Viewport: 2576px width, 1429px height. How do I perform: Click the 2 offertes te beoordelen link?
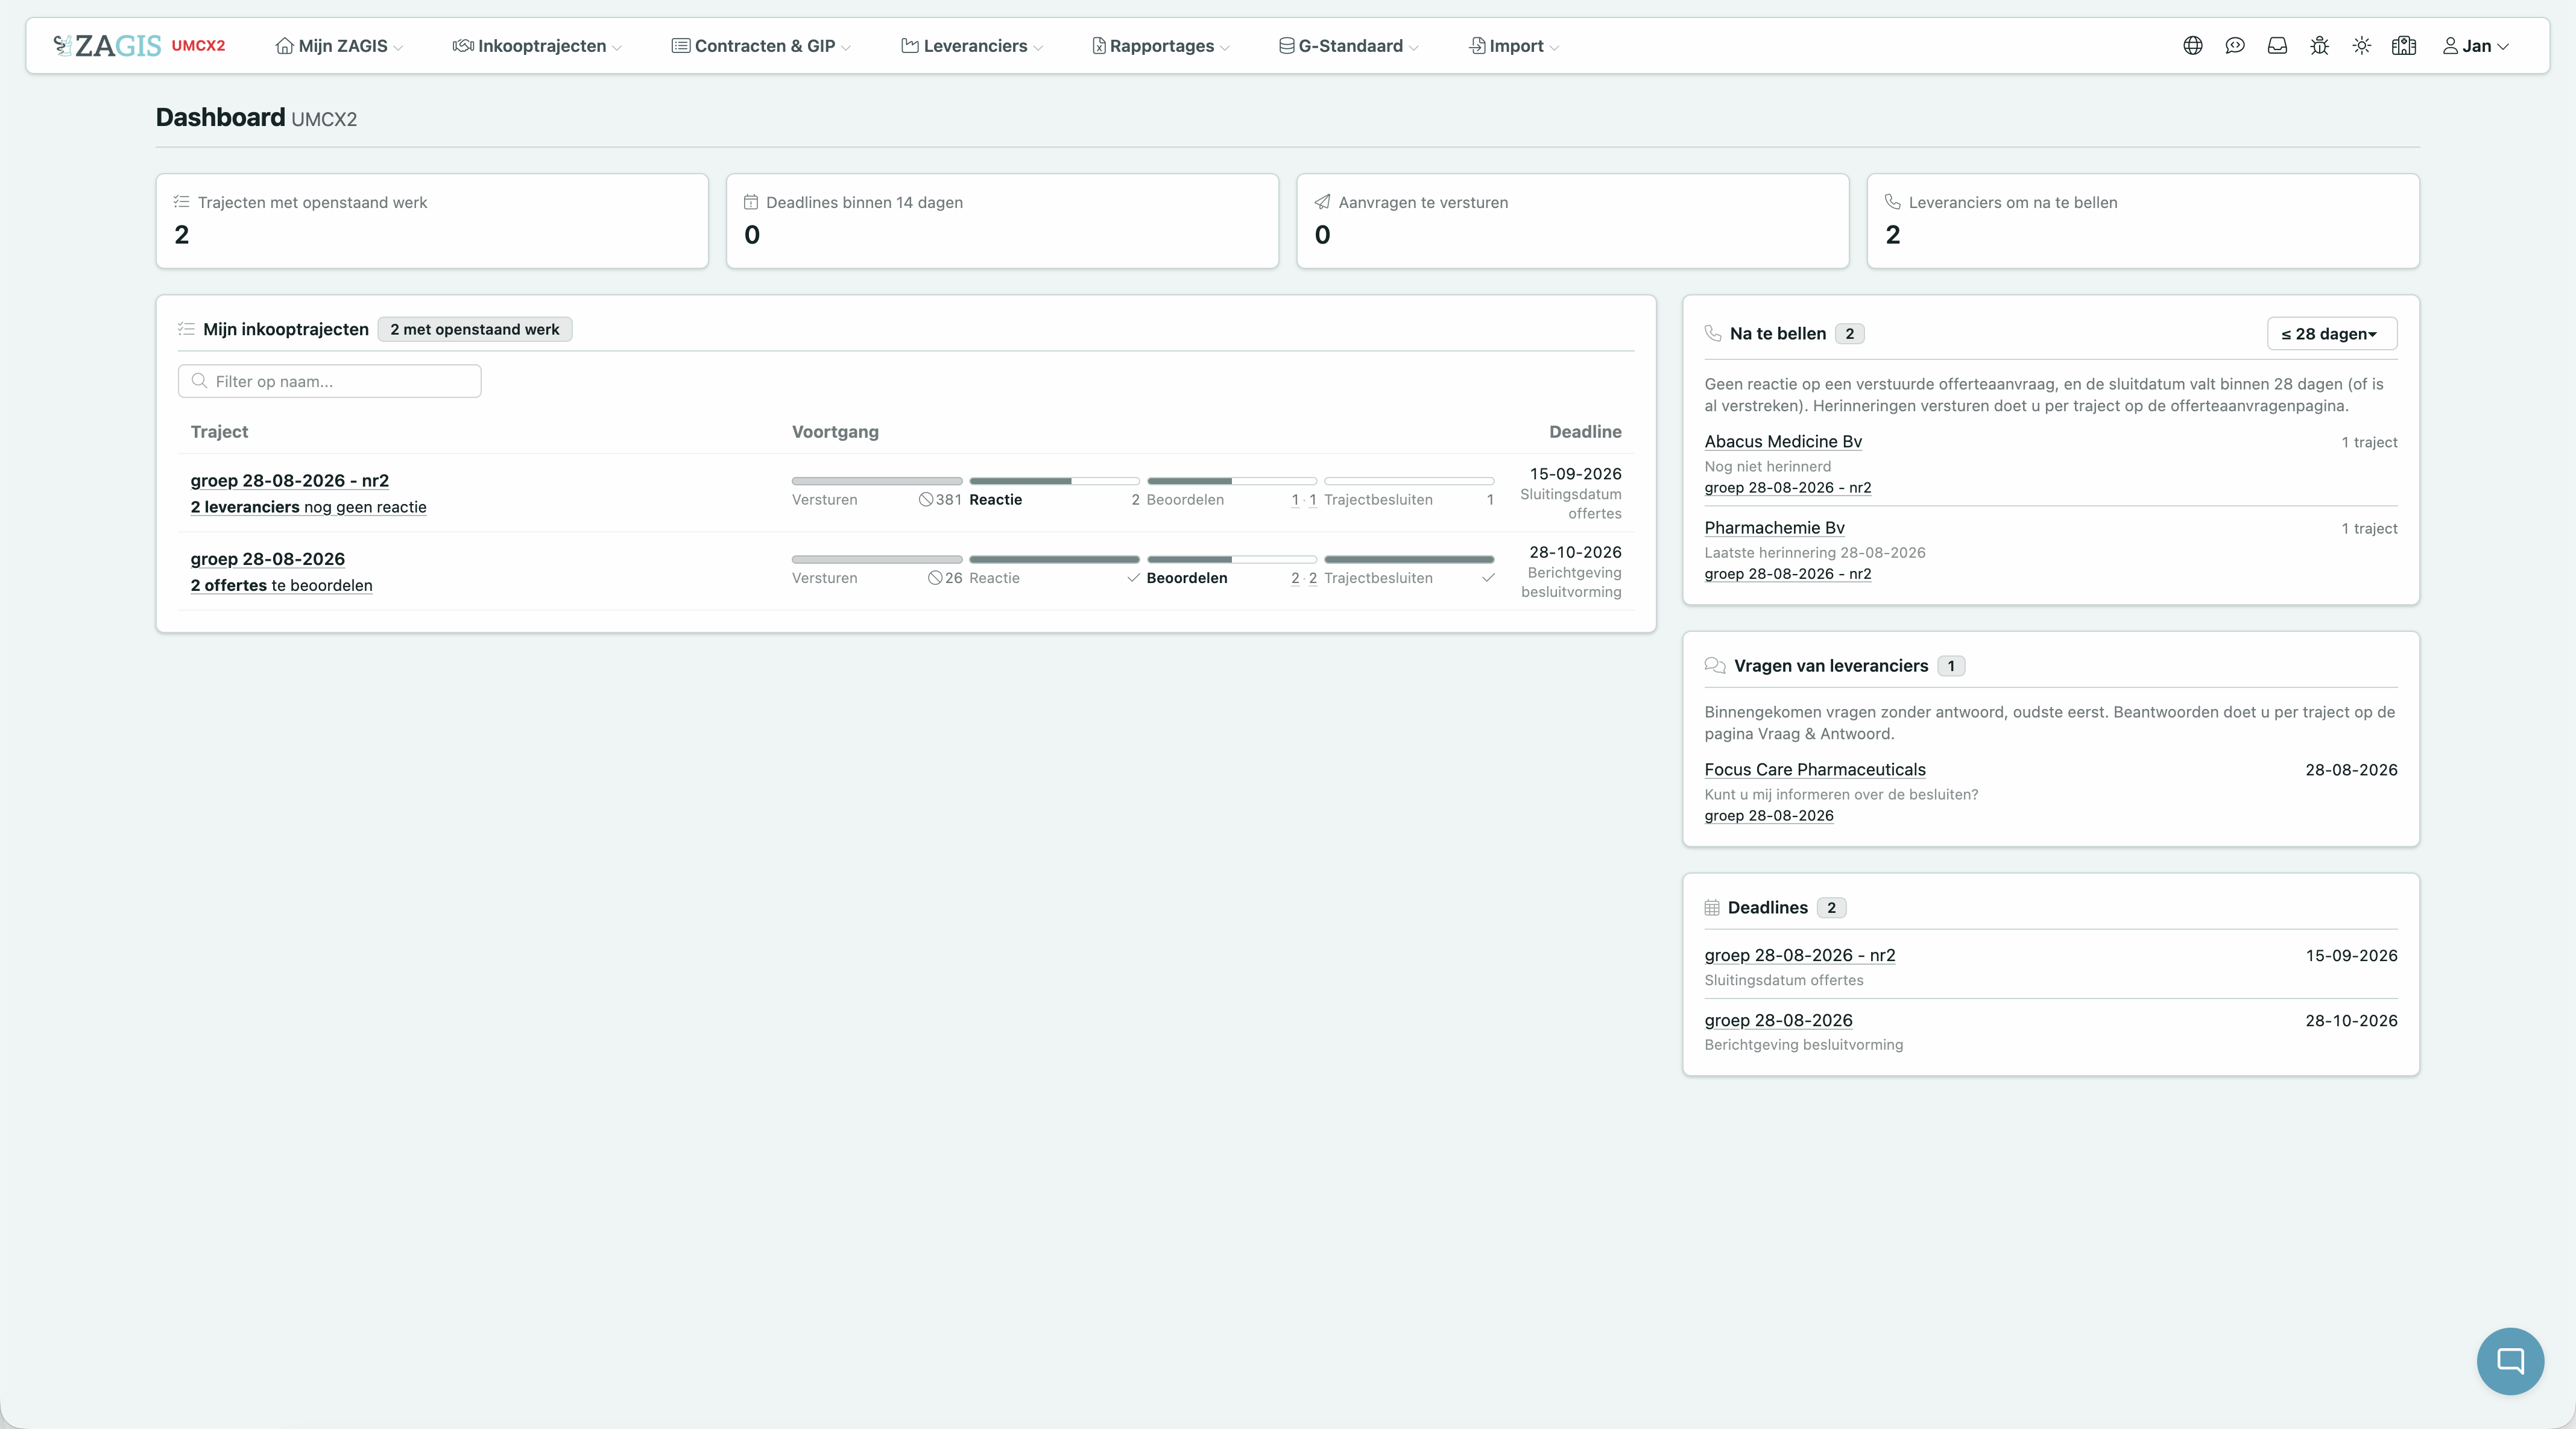tap(281, 585)
